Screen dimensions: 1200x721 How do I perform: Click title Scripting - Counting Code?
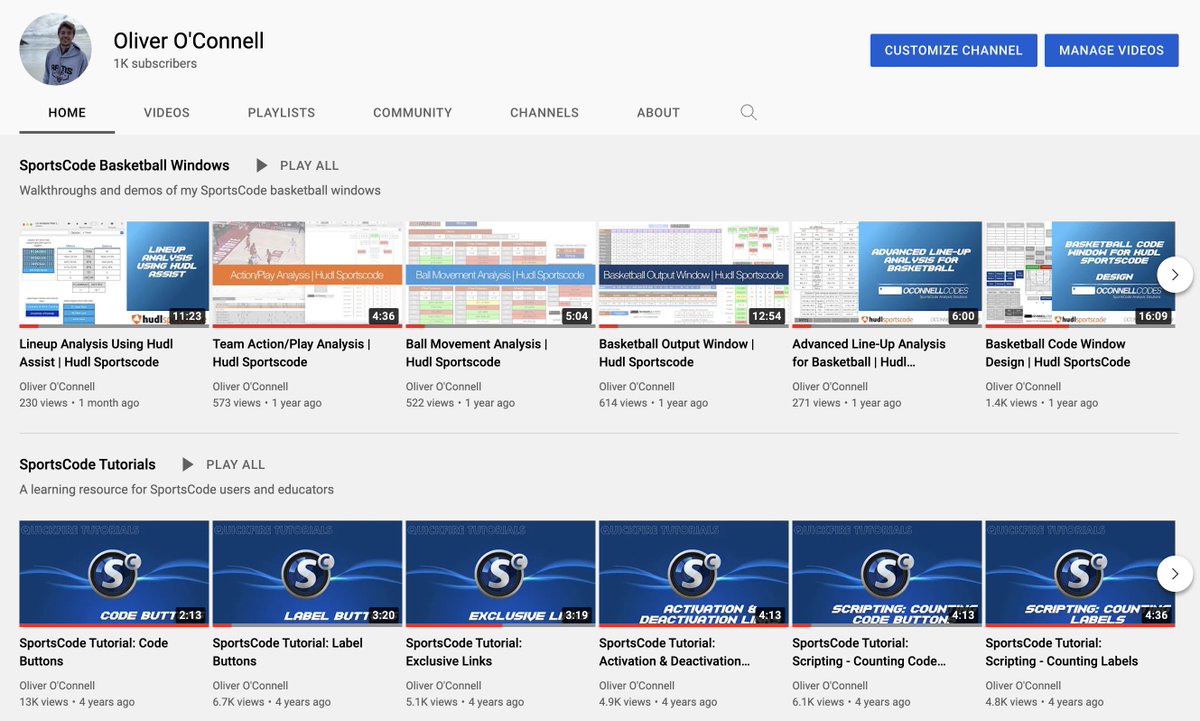tap(869, 652)
